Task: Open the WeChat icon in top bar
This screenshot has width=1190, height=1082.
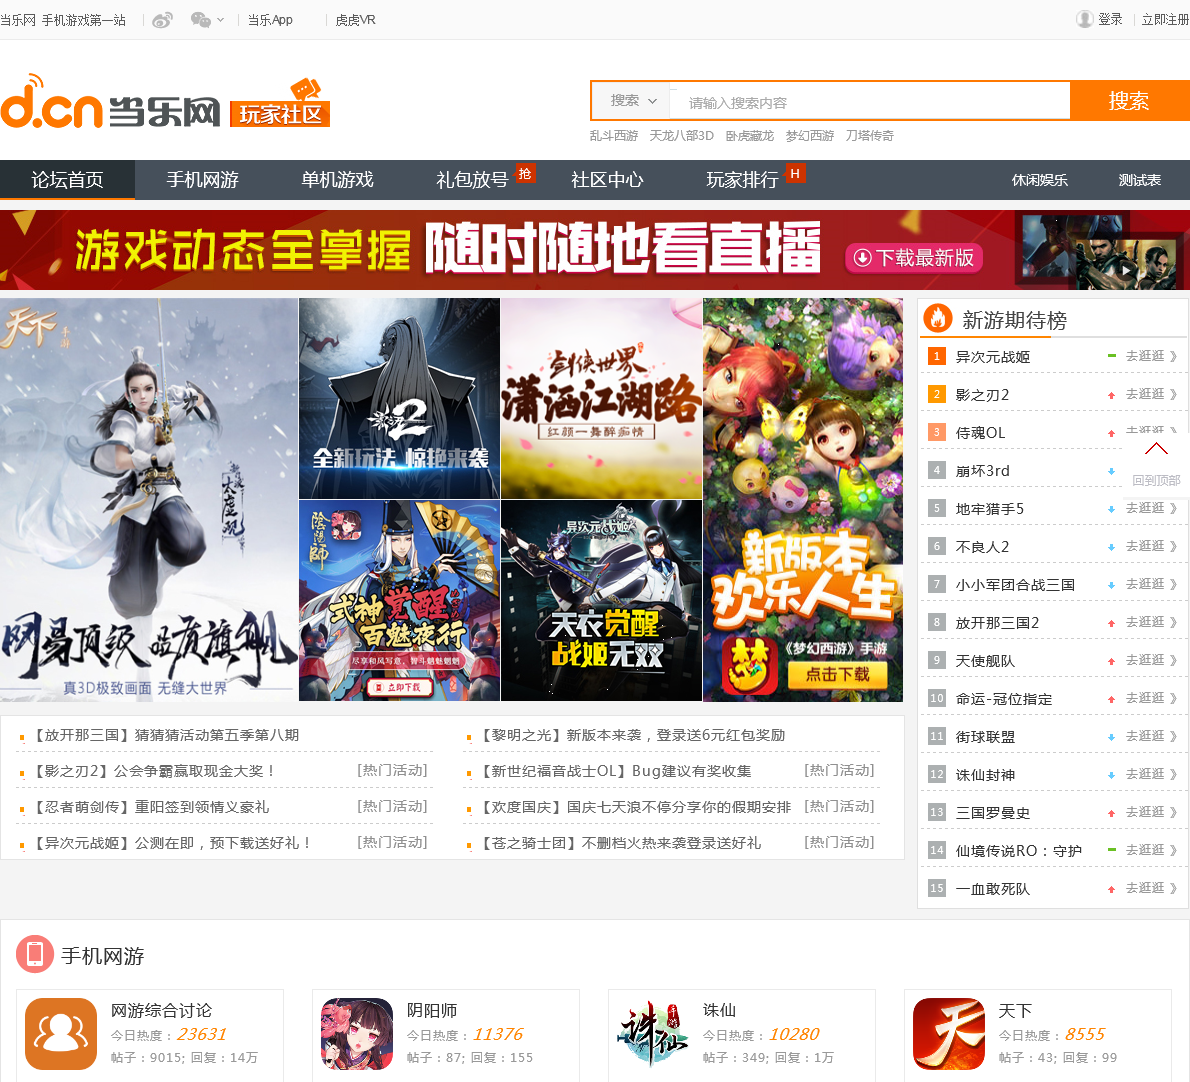Action: (200, 20)
